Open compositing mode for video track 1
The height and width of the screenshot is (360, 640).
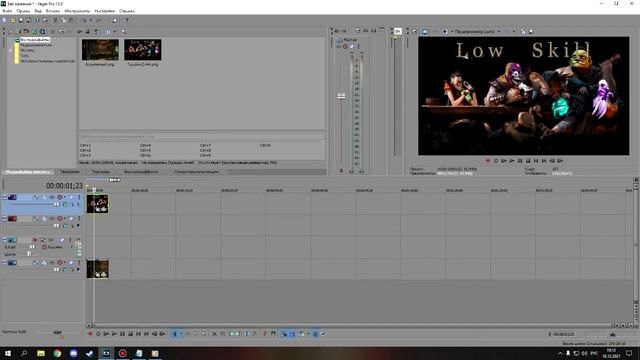65,204
